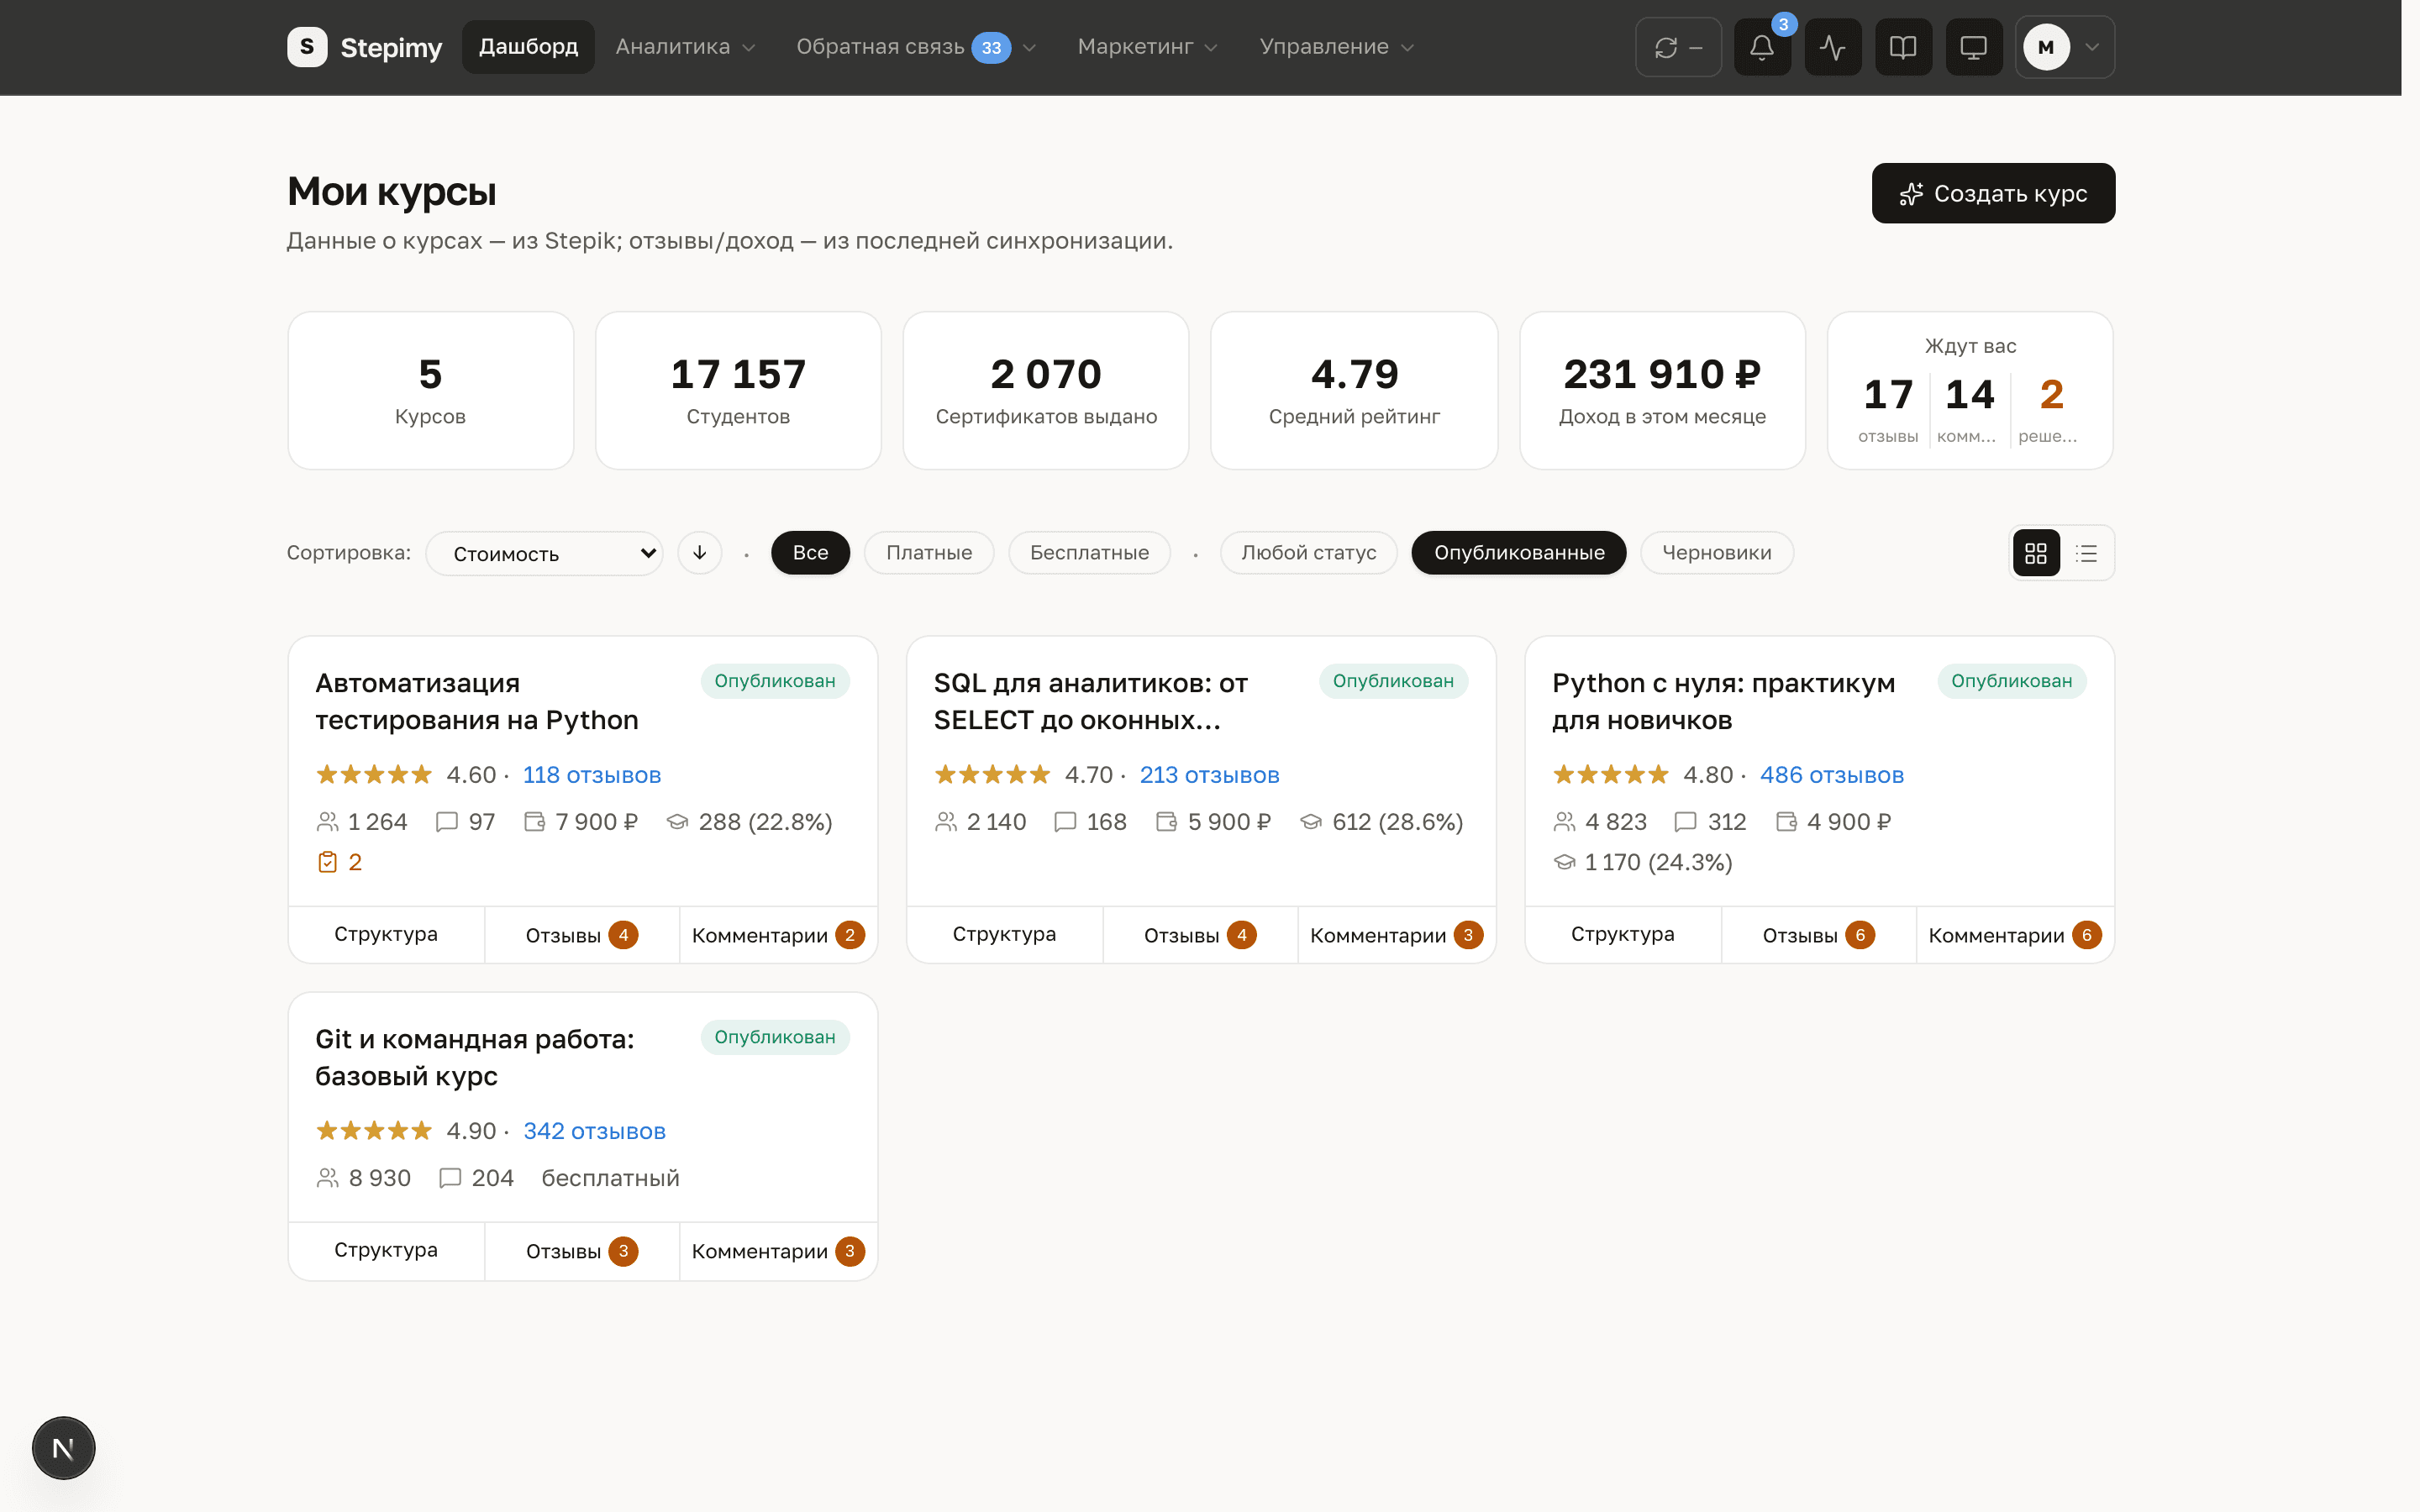Switch to list view layout
The width and height of the screenshot is (2420, 1512).
click(2086, 553)
